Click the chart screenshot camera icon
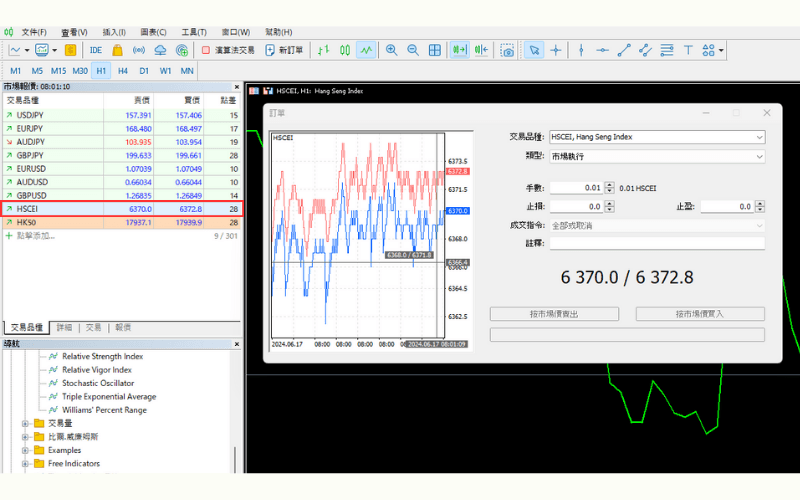Viewport: 800px width, 500px height. (x=507, y=50)
